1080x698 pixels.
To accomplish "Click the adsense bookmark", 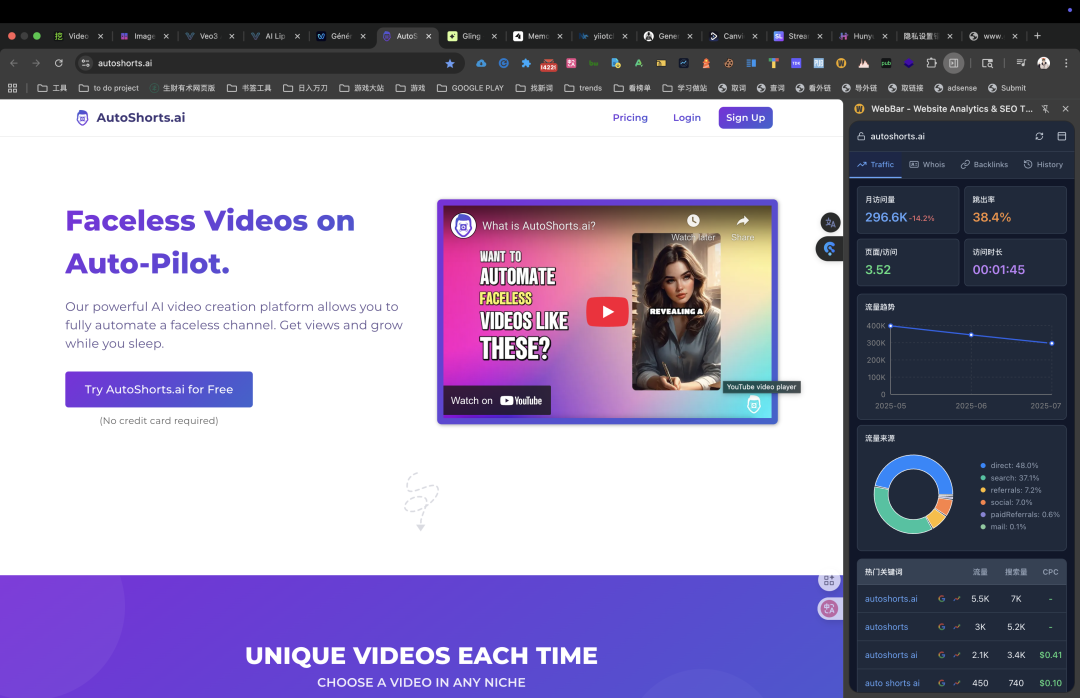I will pyautogui.click(x=955, y=88).
